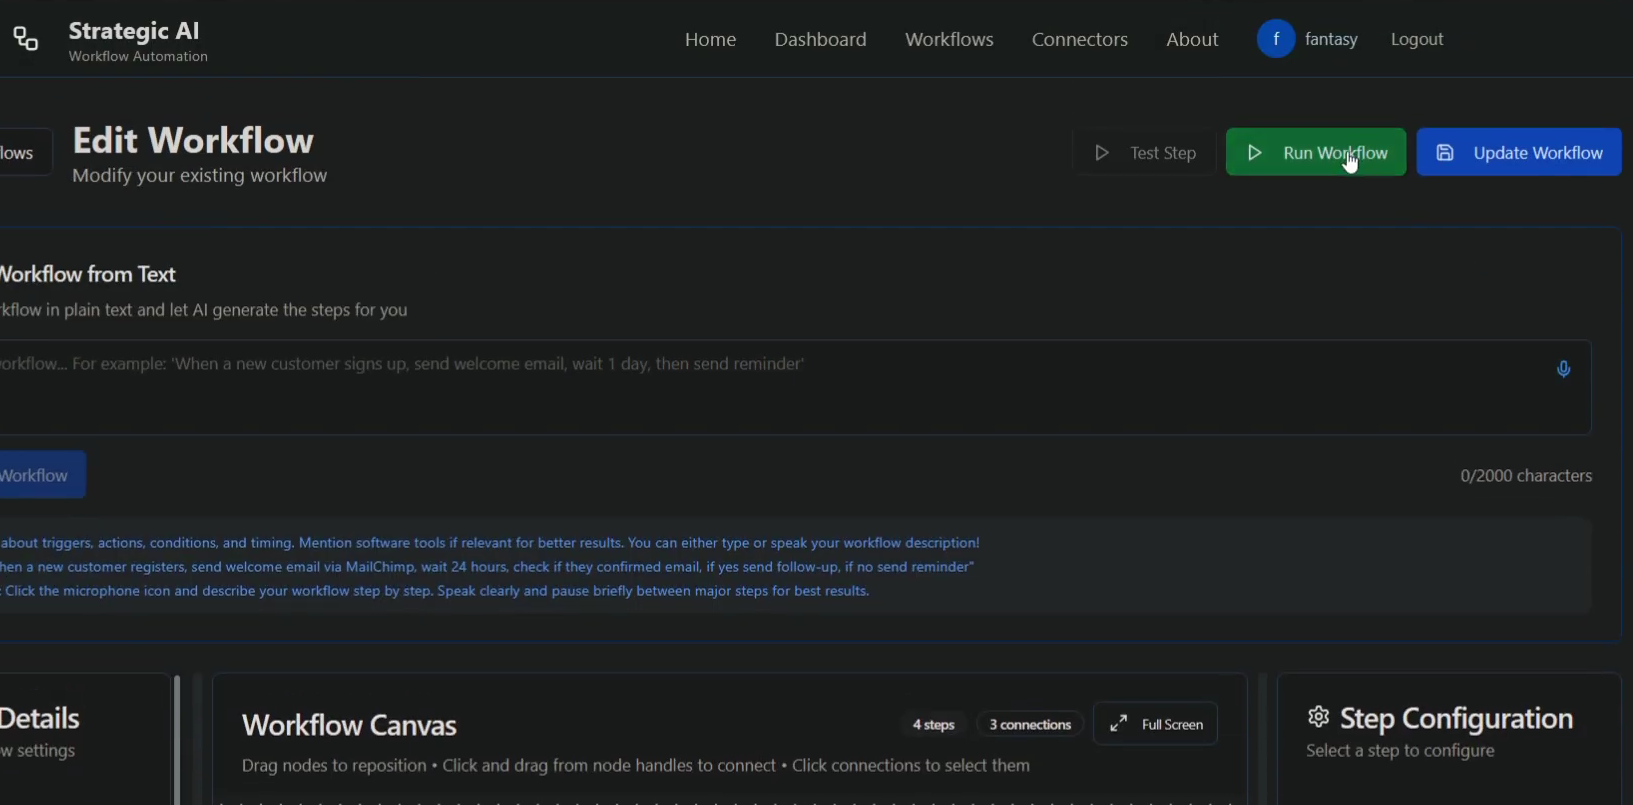Open the blue 'f' user avatar
This screenshot has height=805, width=1633.
(1276, 39)
